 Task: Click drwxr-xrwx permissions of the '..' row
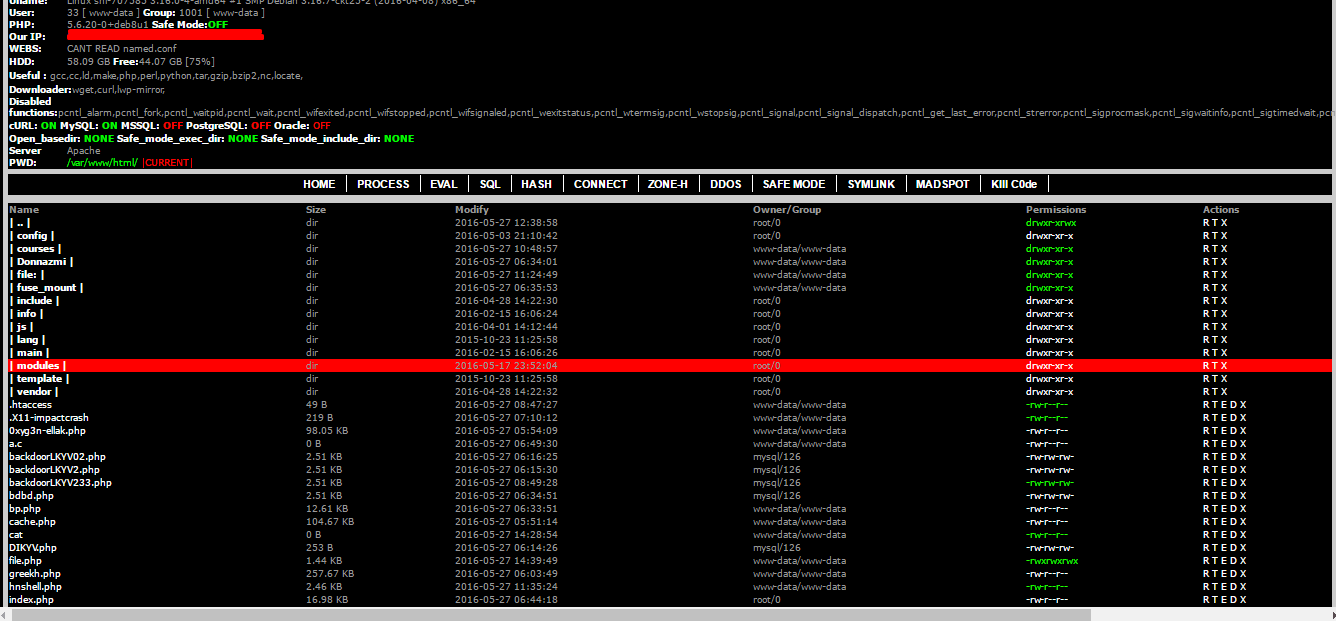pos(1051,223)
